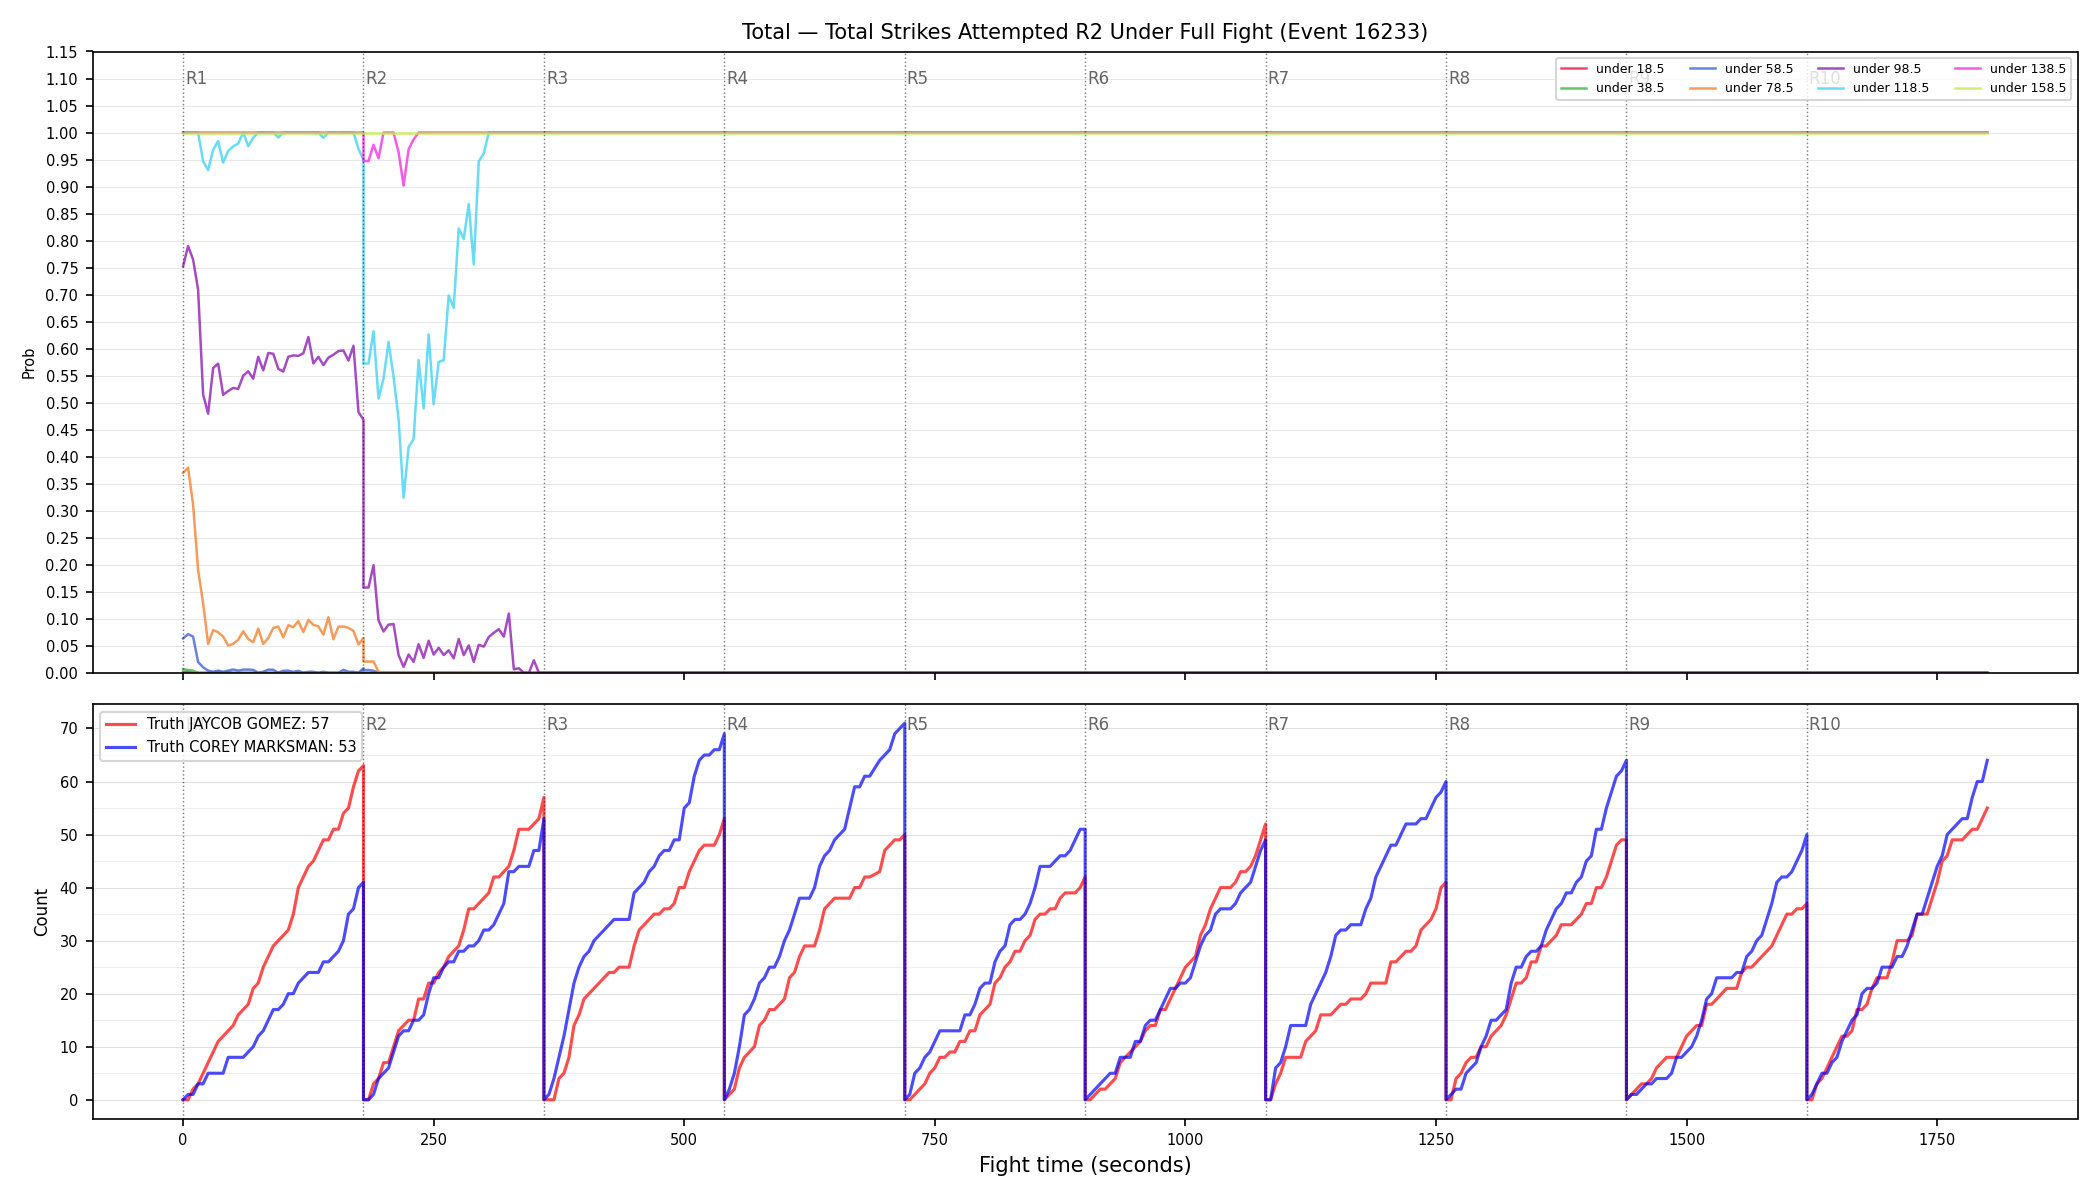Viewport: 2100px width, 1200px height.
Task: Click 'Truth COREY MARKSMAN: 53' legend entry
Action: pyautogui.click(x=252, y=747)
